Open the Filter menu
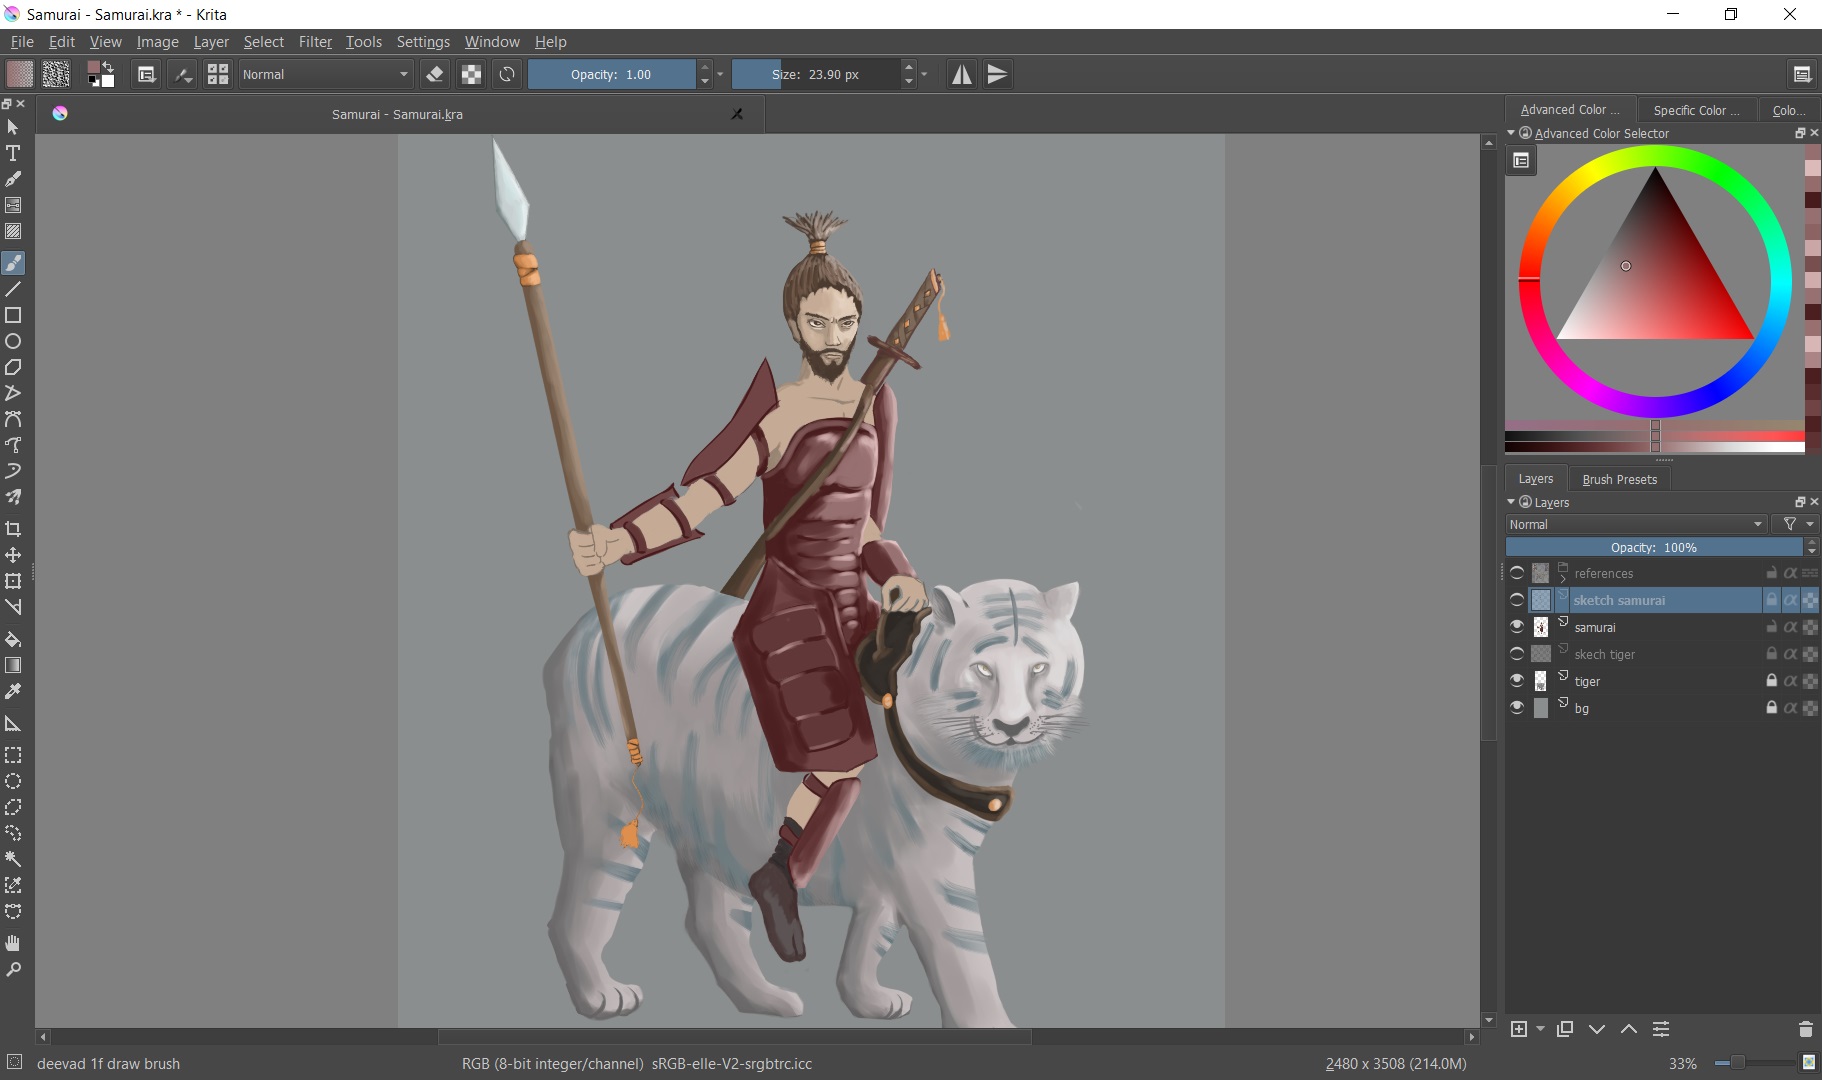The width and height of the screenshot is (1822, 1080). (x=315, y=42)
